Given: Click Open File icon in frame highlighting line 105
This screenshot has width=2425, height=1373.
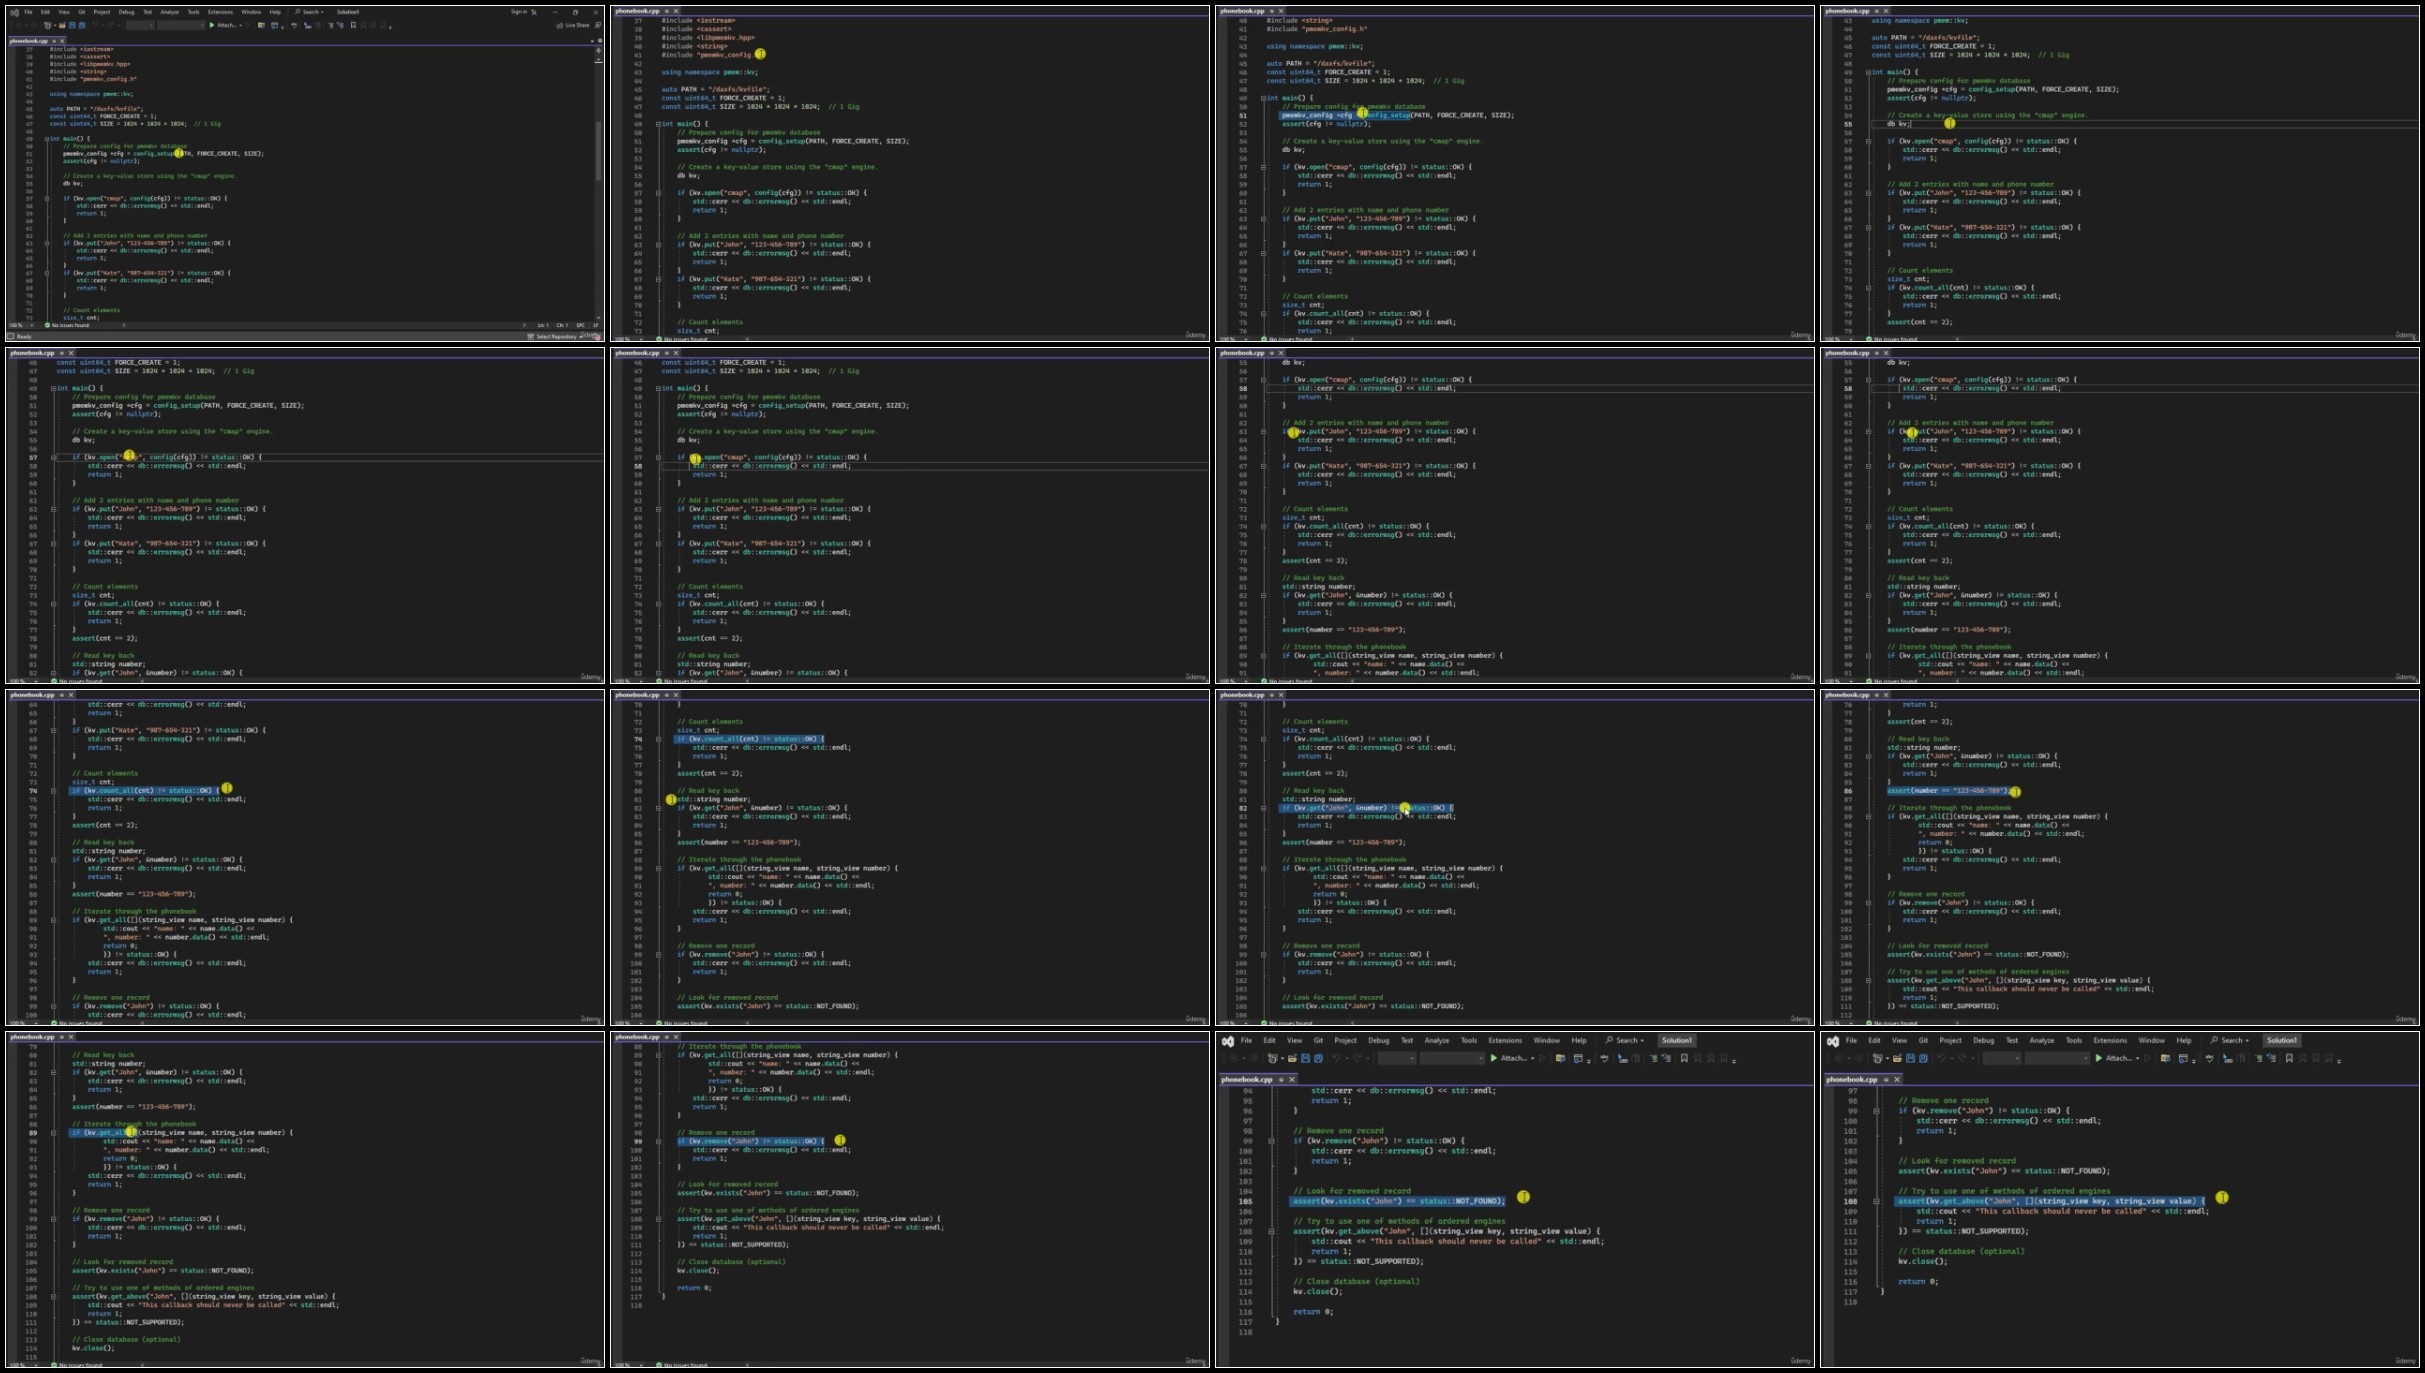Looking at the screenshot, I should pos(1292,1058).
